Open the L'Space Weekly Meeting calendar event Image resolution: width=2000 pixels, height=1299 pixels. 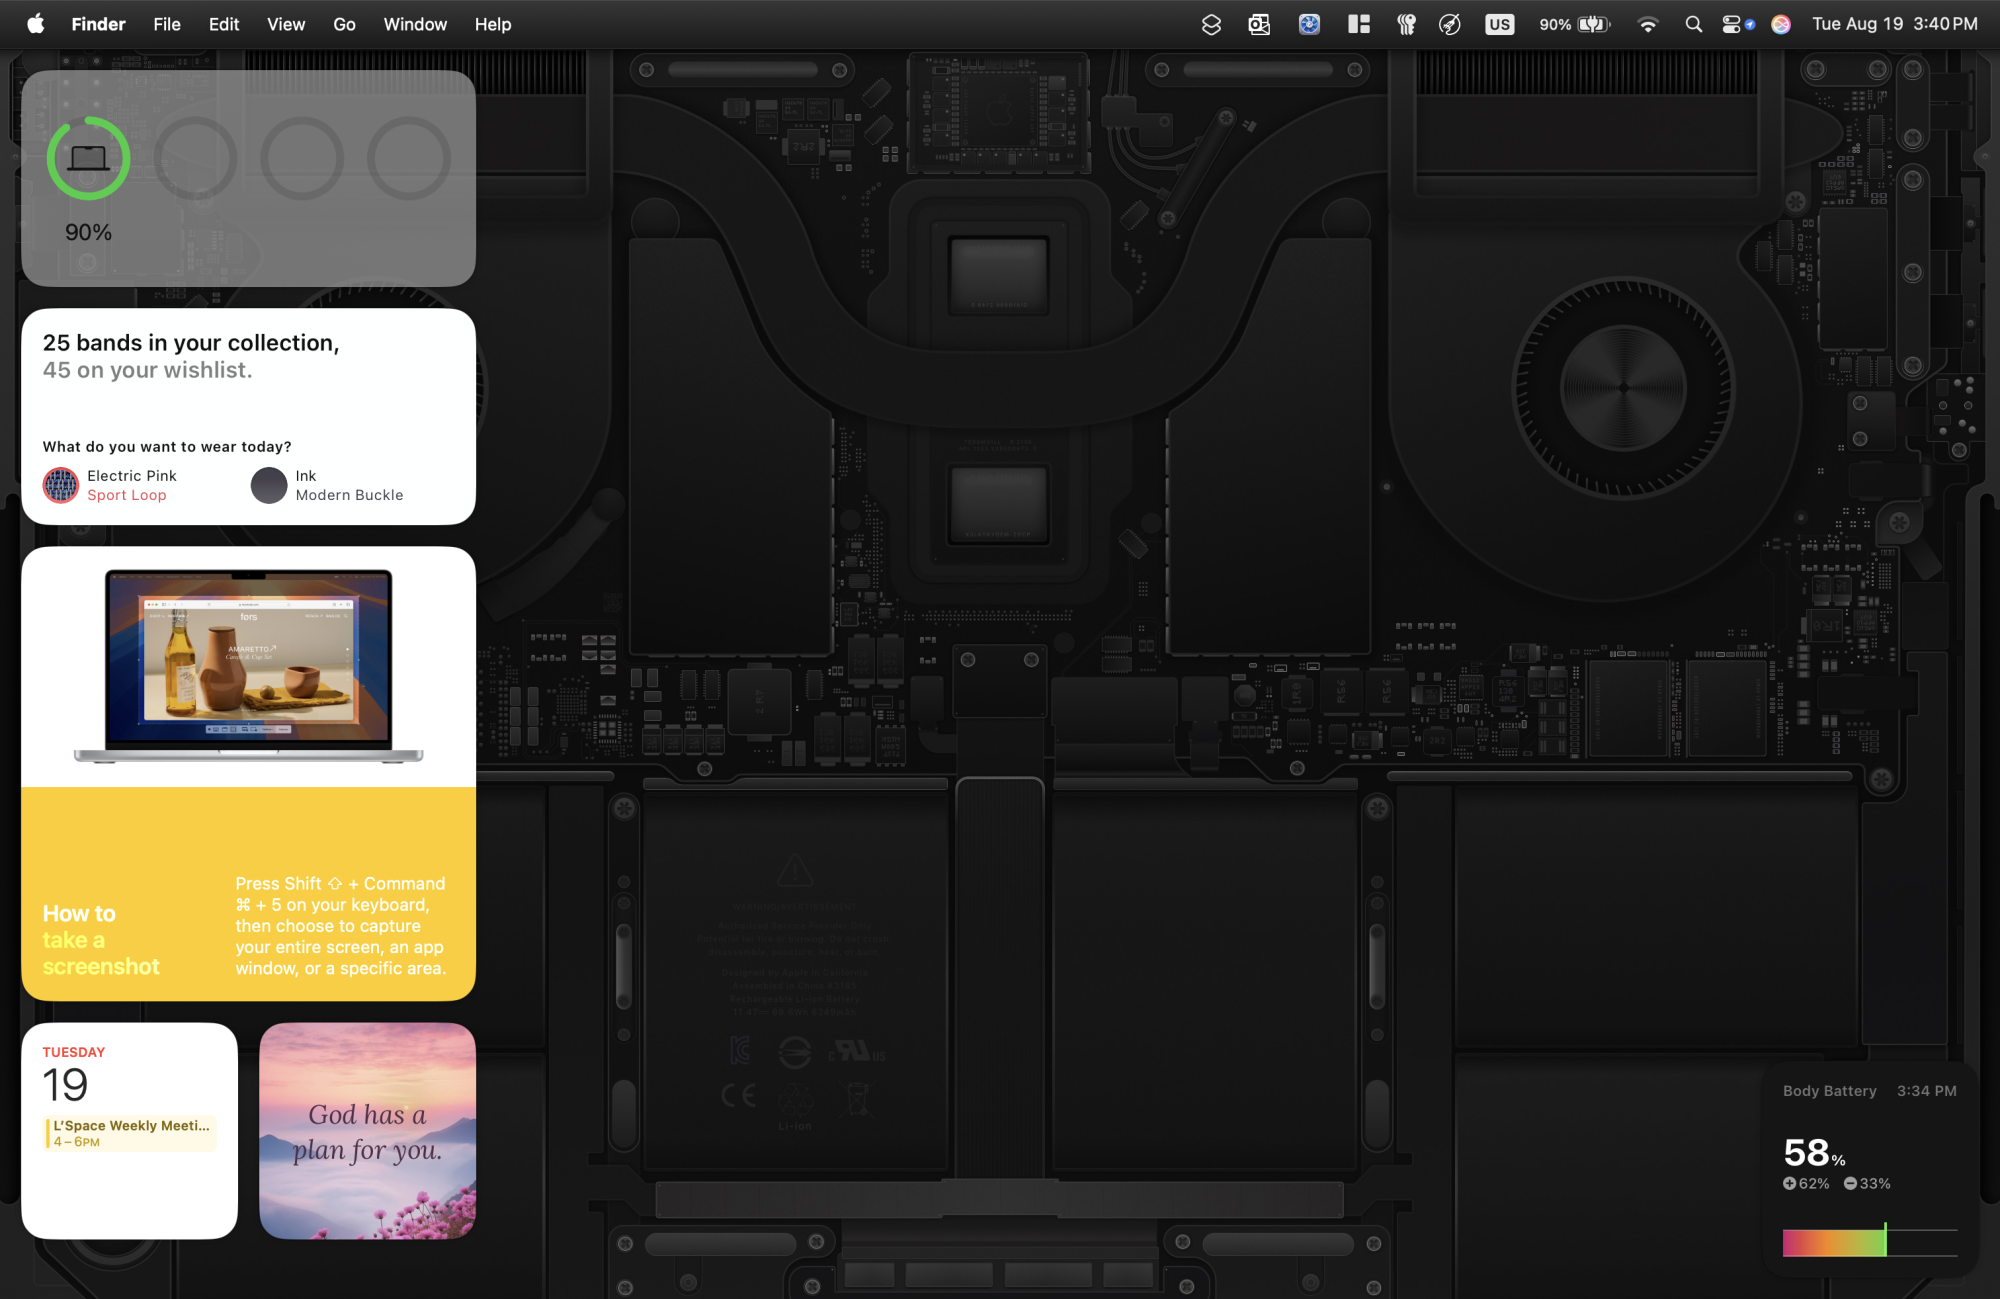[x=131, y=1133]
